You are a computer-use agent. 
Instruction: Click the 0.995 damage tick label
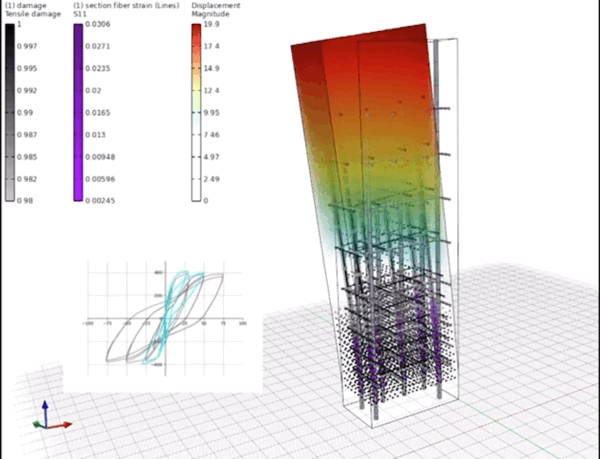point(27,68)
